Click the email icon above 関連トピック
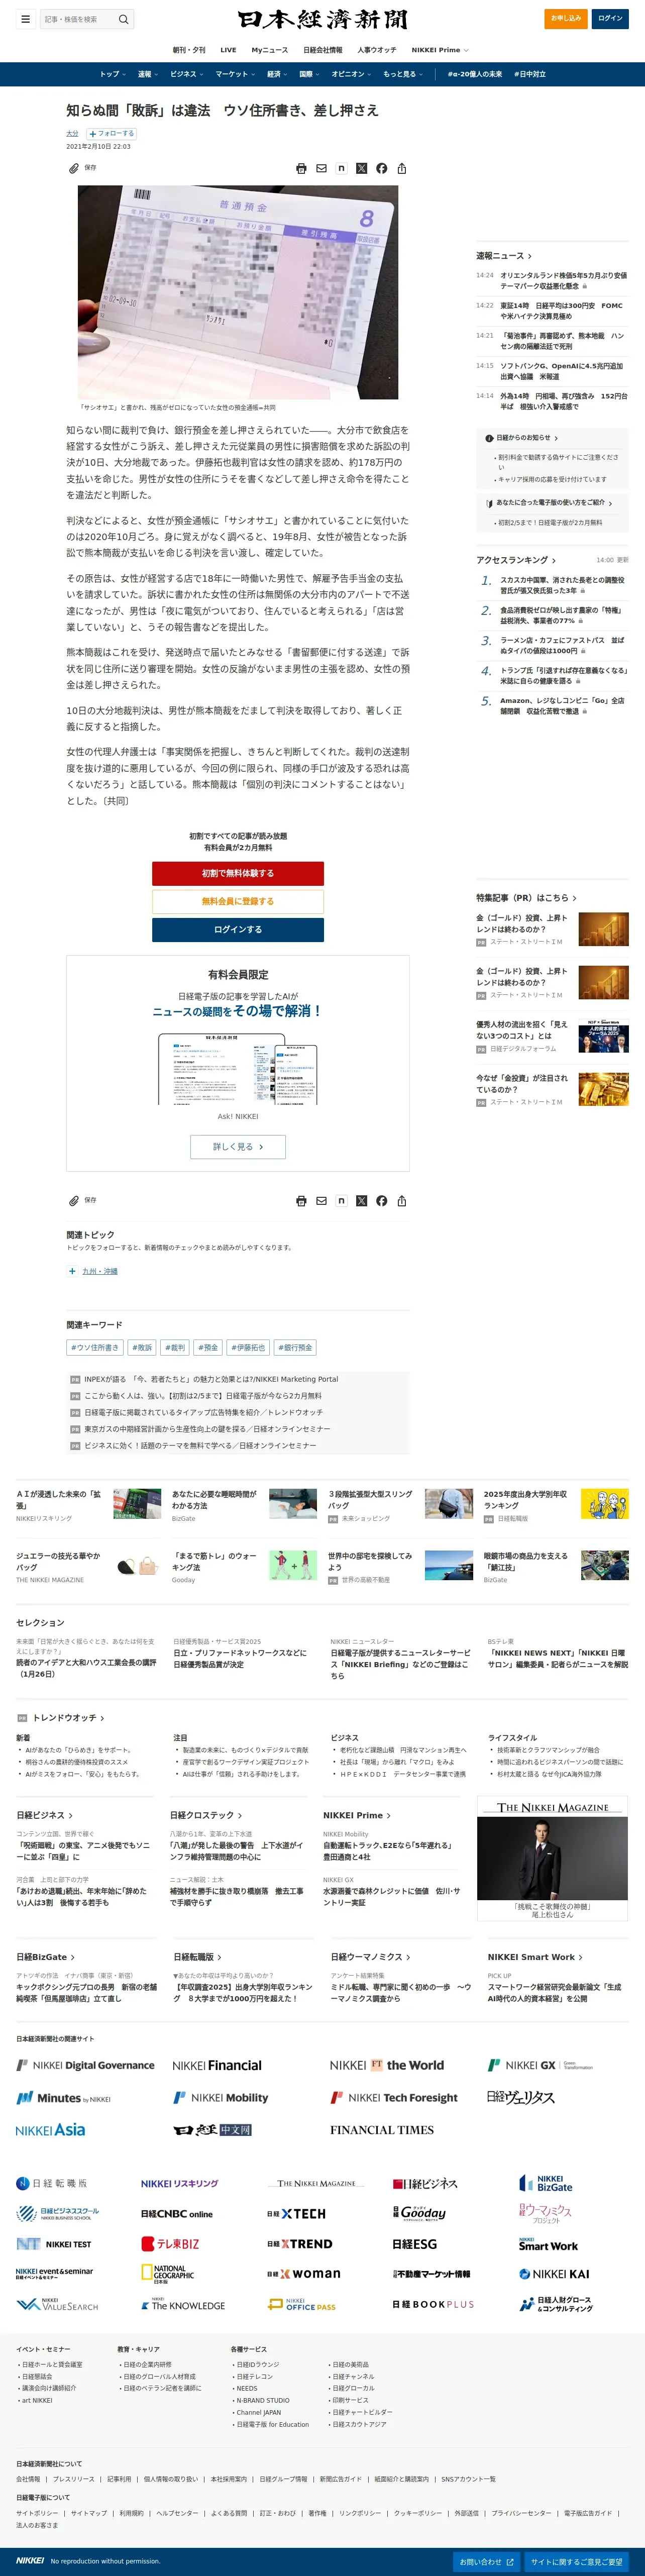 point(322,1201)
